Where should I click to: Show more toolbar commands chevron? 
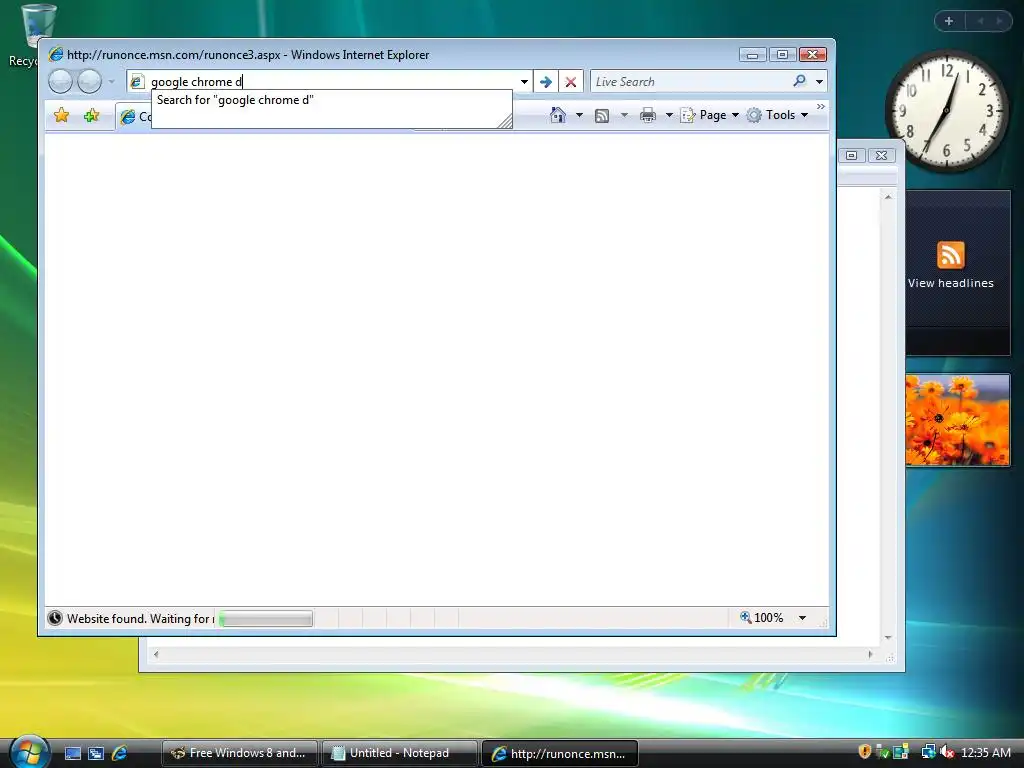820,106
